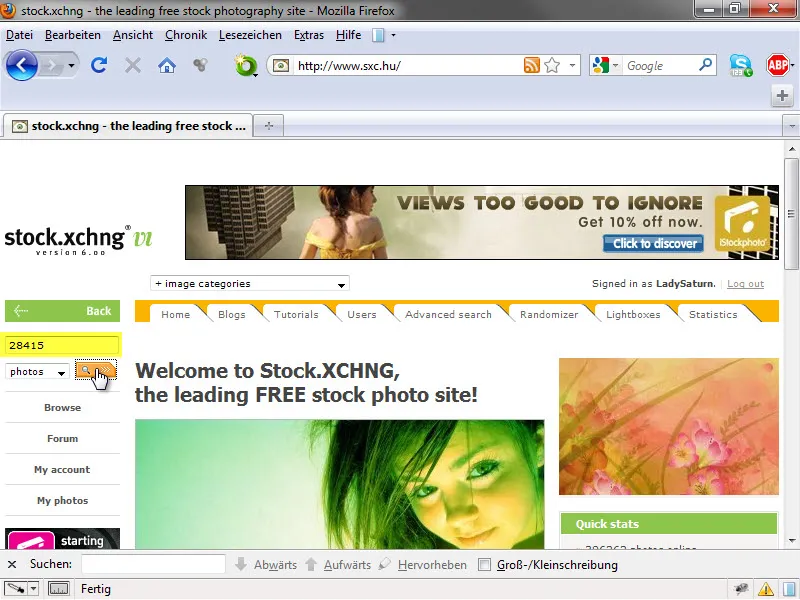Click the grayed-out forward arrow button
This screenshot has width=800, height=600.
[x=51, y=65]
